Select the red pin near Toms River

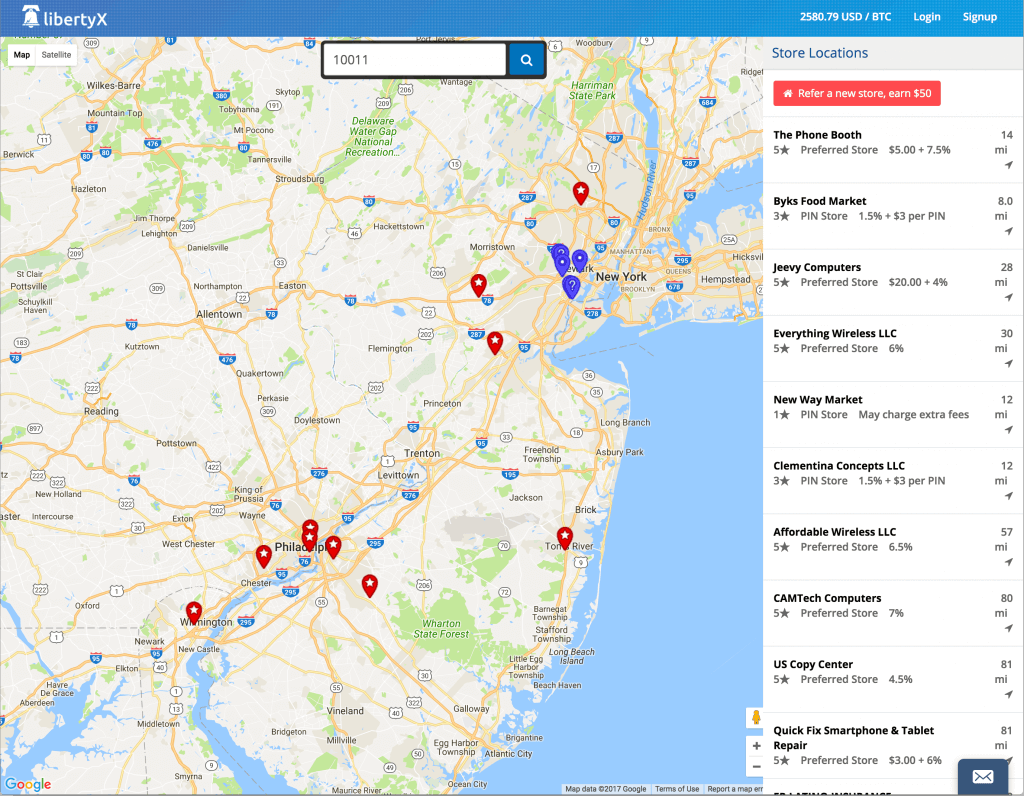tap(565, 537)
